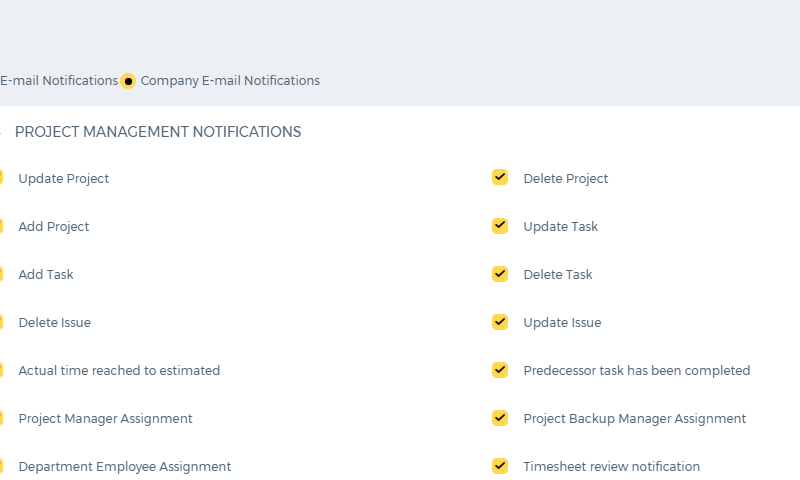Click the Add Project label
This screenshot has height=480, width=800.
coord(54,226)
